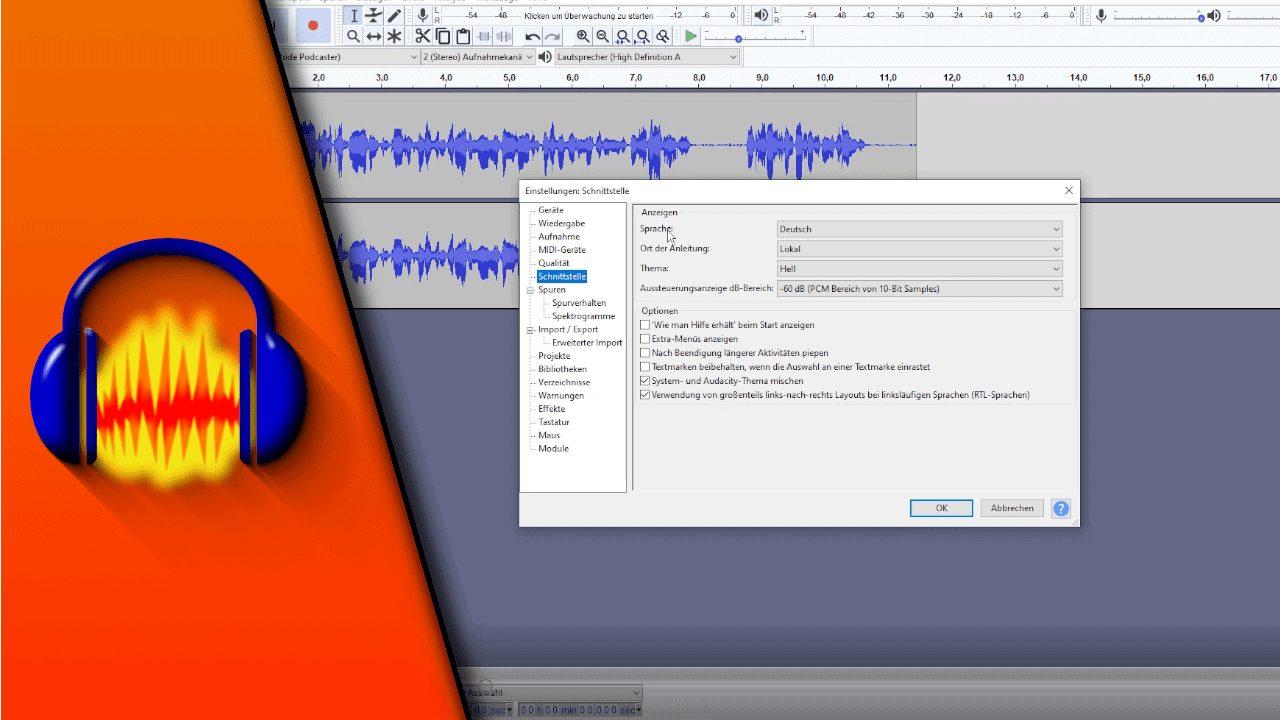This screenshot has width=1280, height=720.
Task: Click speaker icon beside Lautsprecher device dropdown
Action: click(x=544, y=57)
